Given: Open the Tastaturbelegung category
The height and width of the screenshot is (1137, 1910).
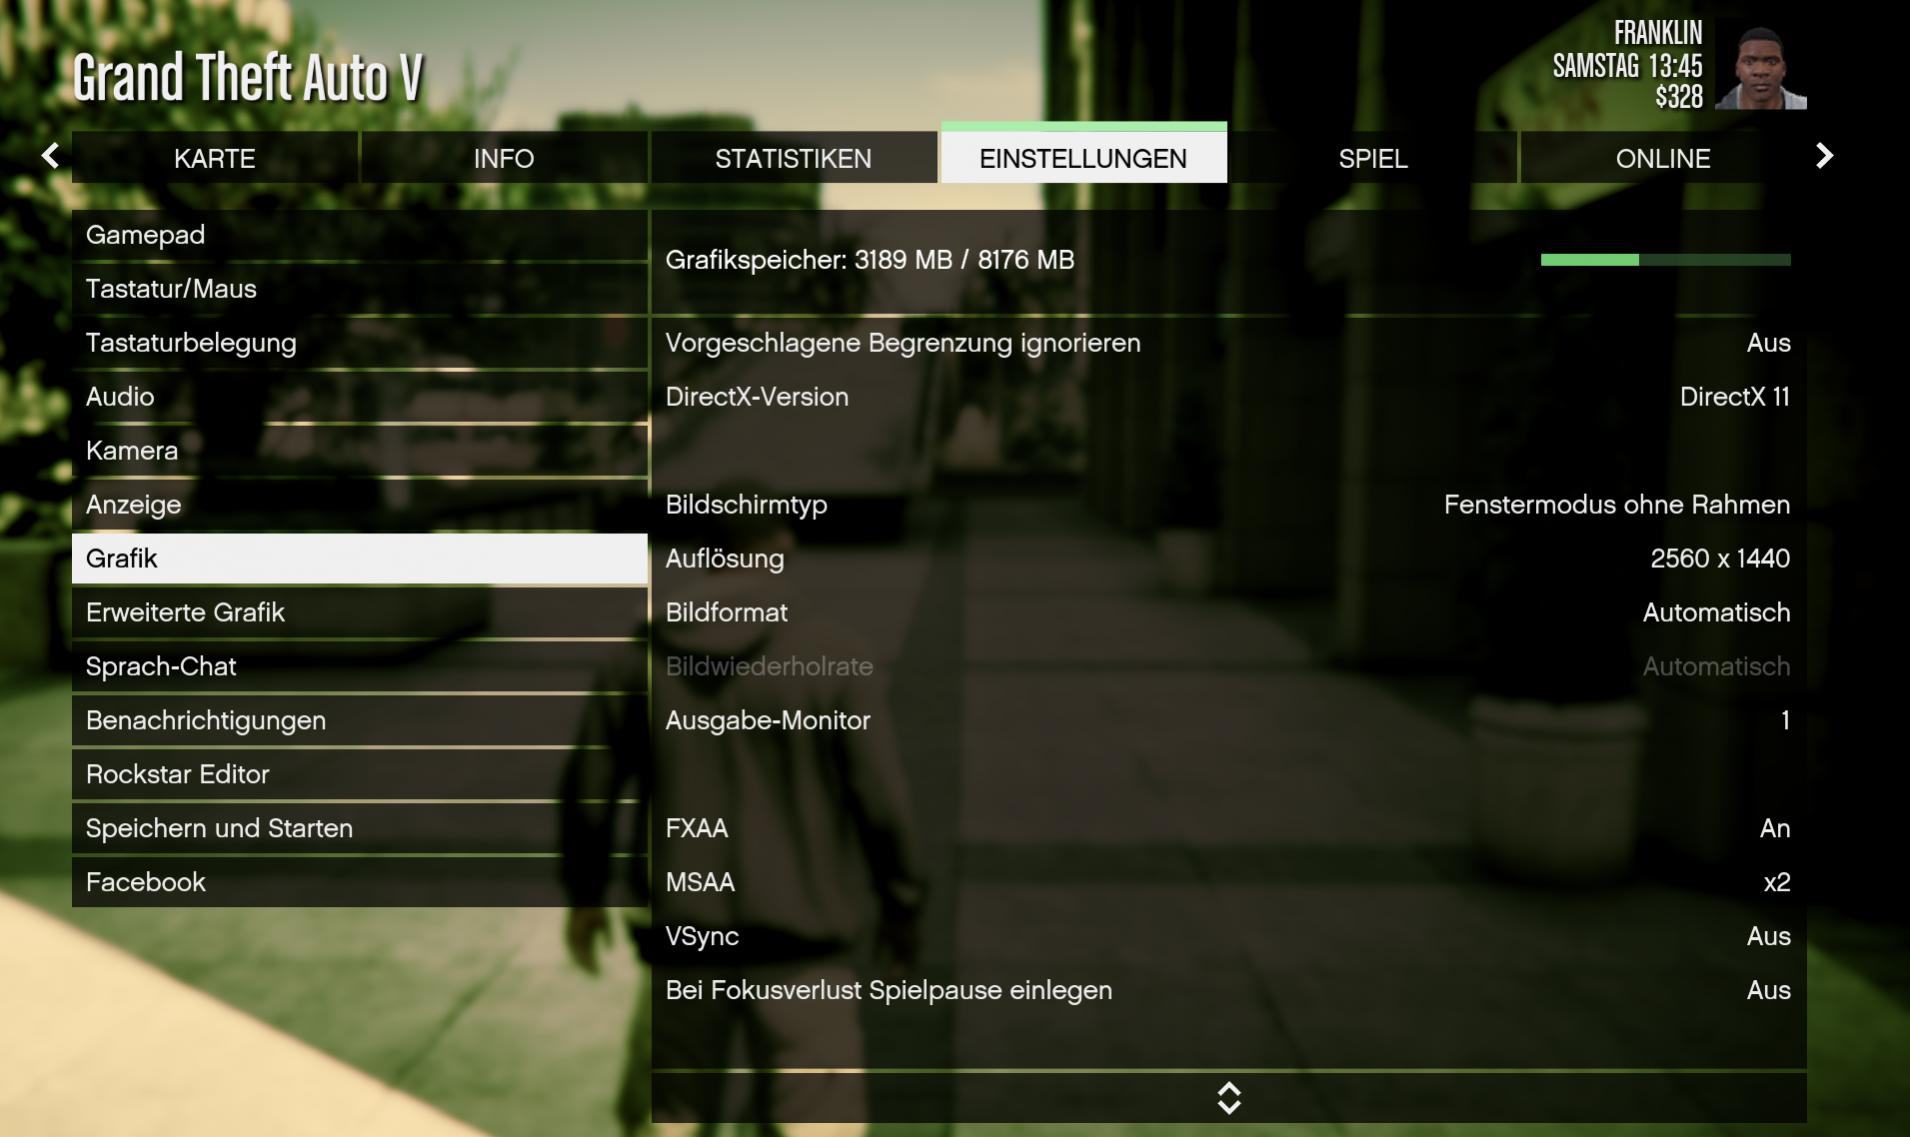Looking at the screenshot, I should tap(360, 343).
